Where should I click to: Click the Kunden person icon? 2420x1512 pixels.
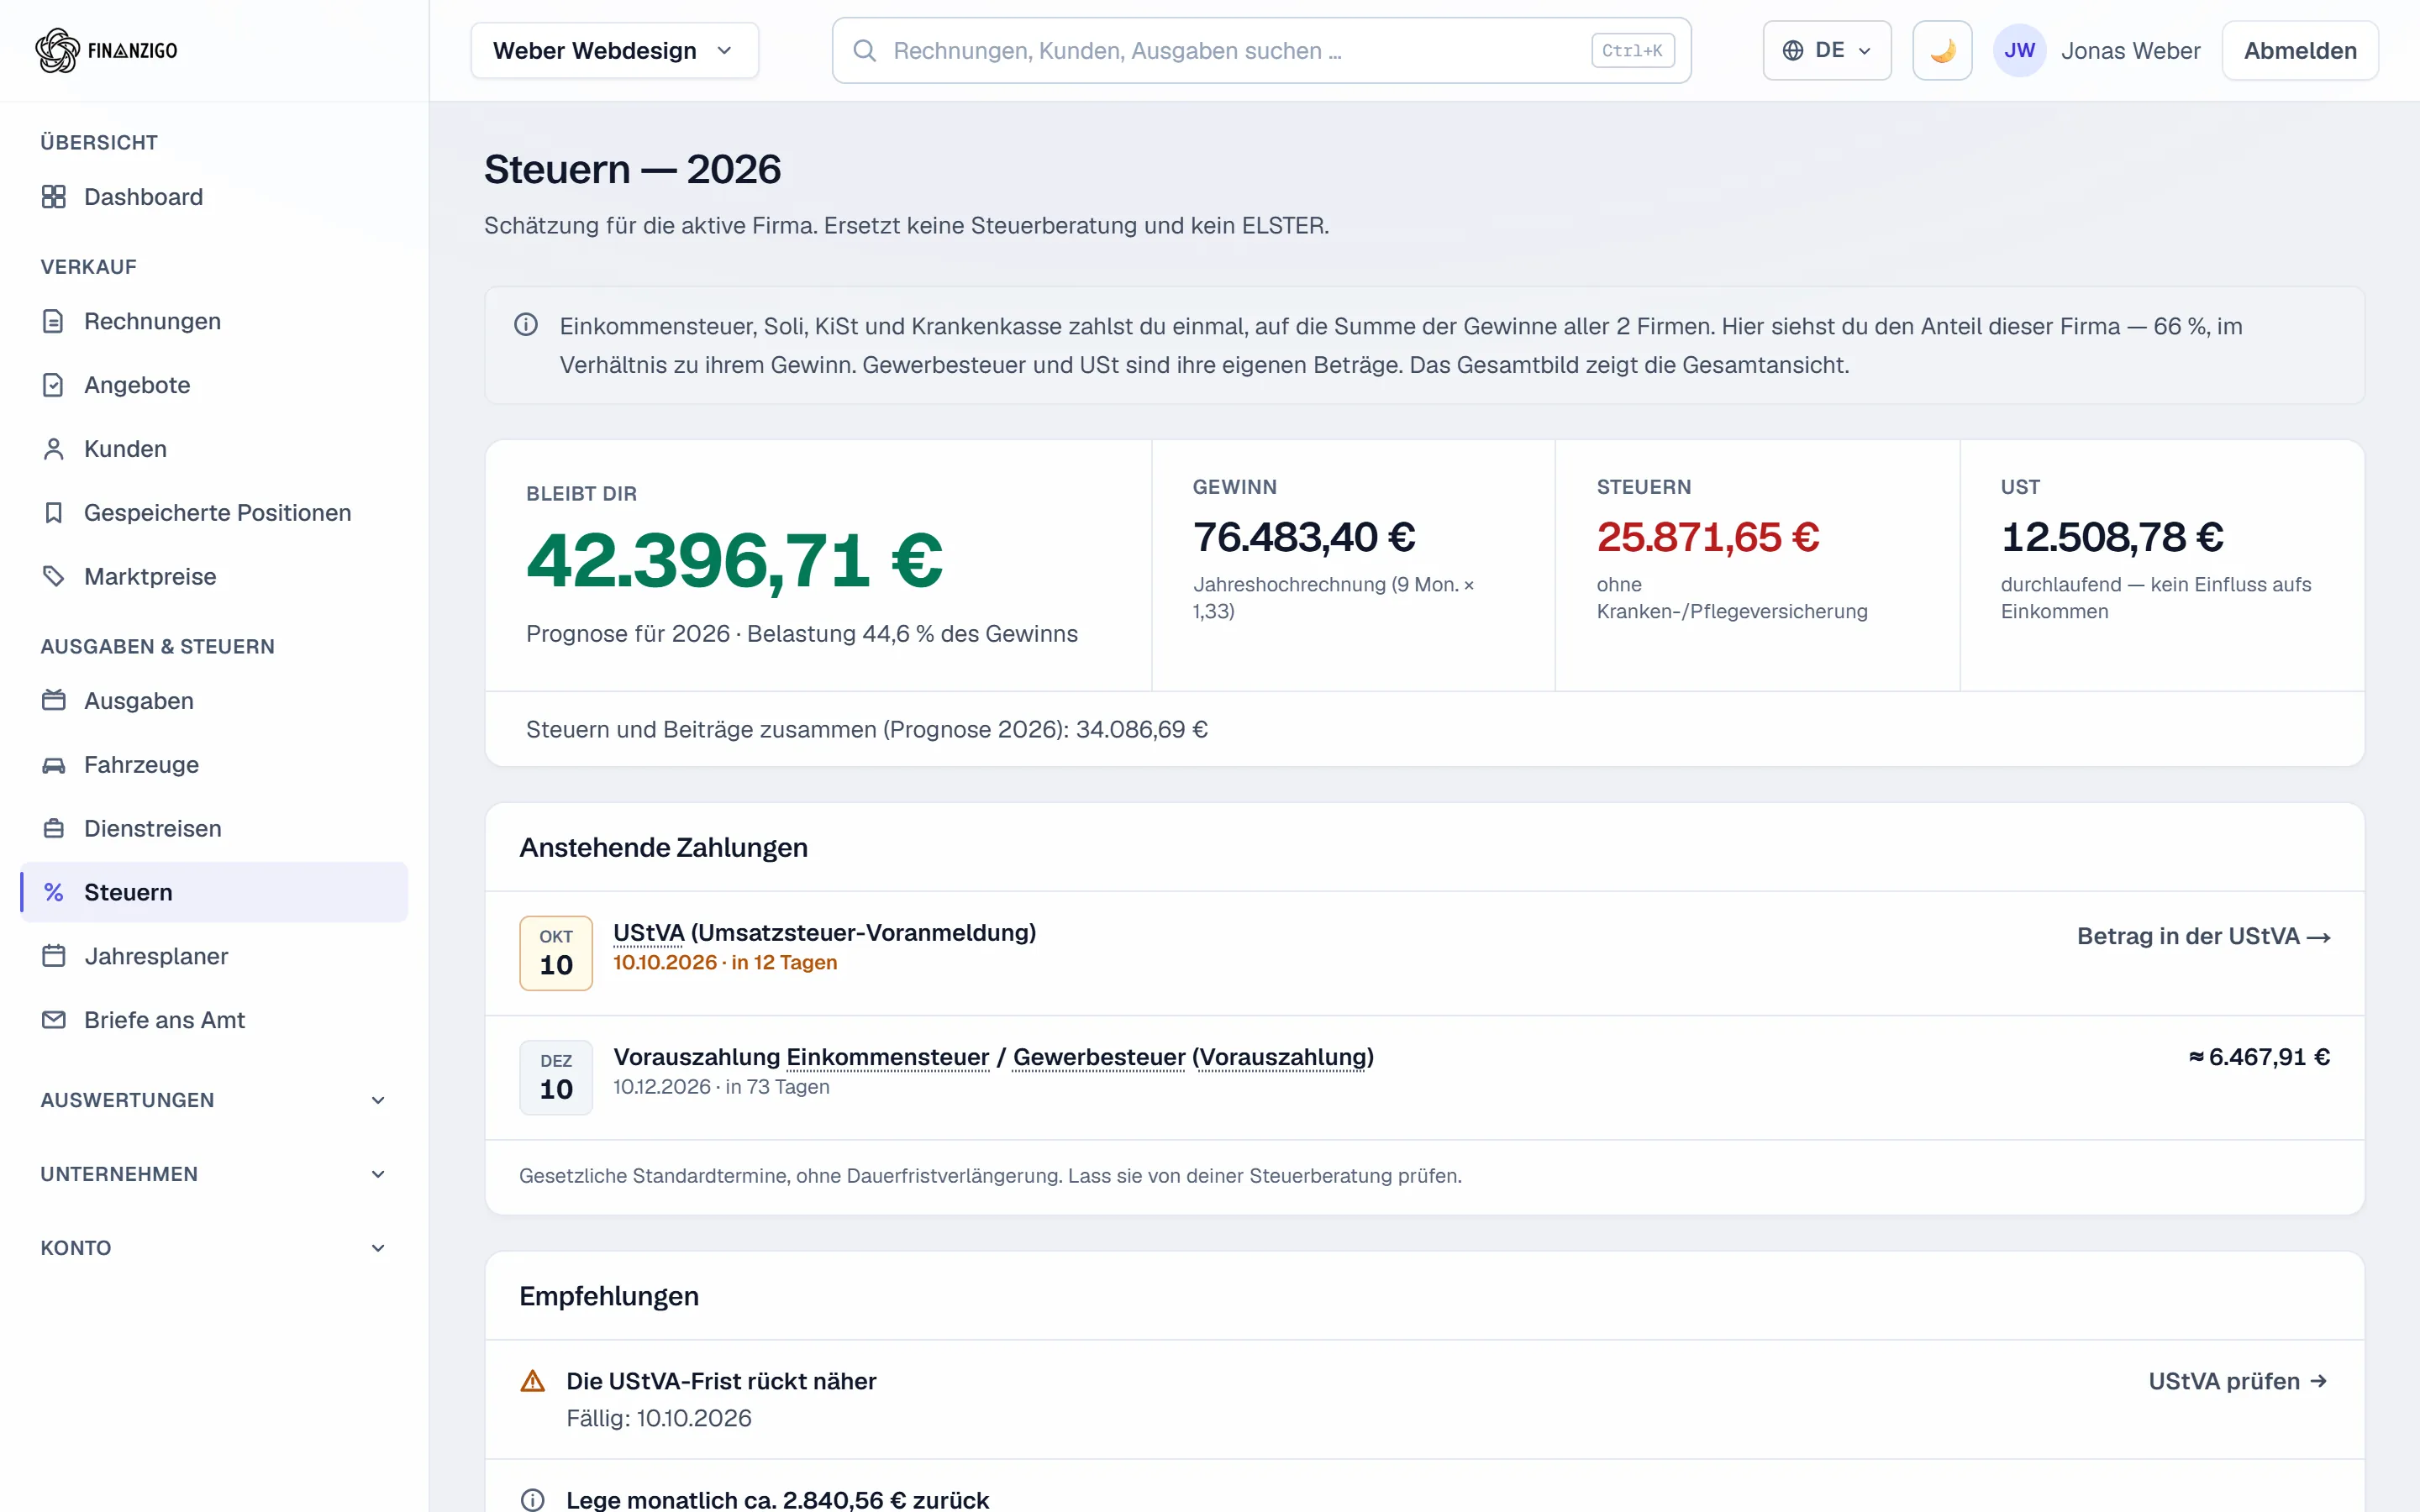pos(54,449)
